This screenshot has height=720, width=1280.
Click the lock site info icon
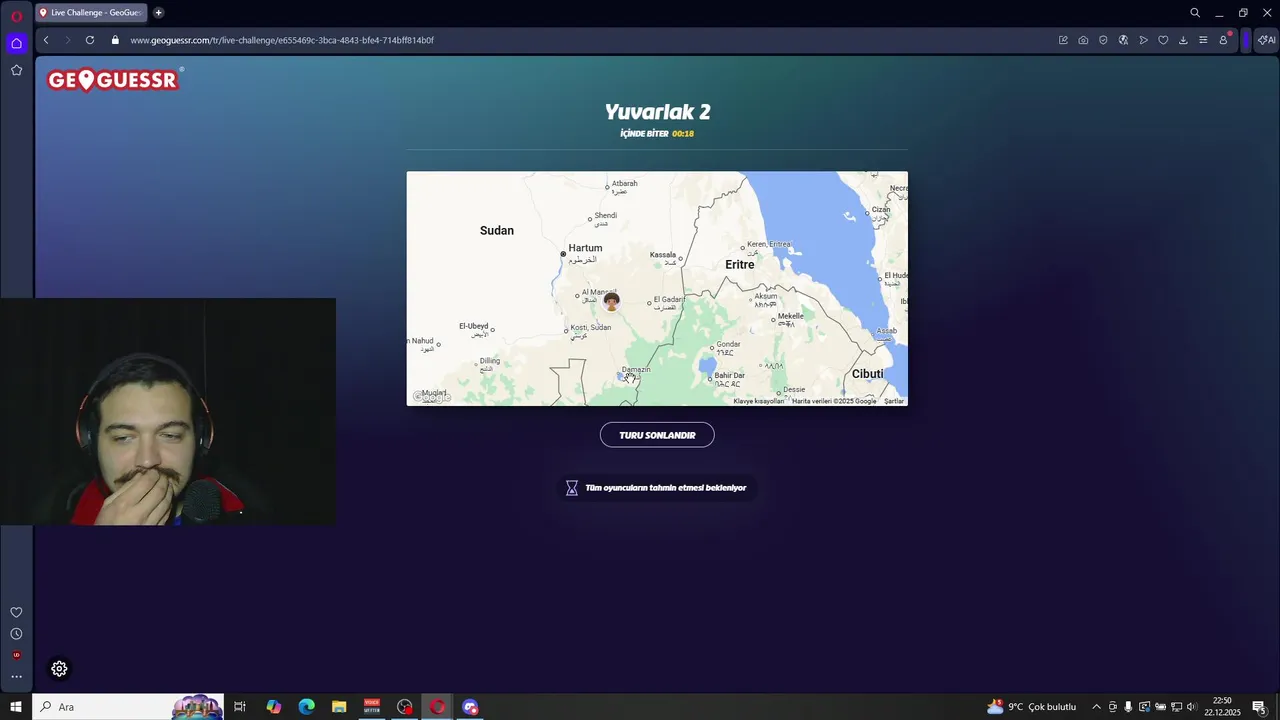115,40
